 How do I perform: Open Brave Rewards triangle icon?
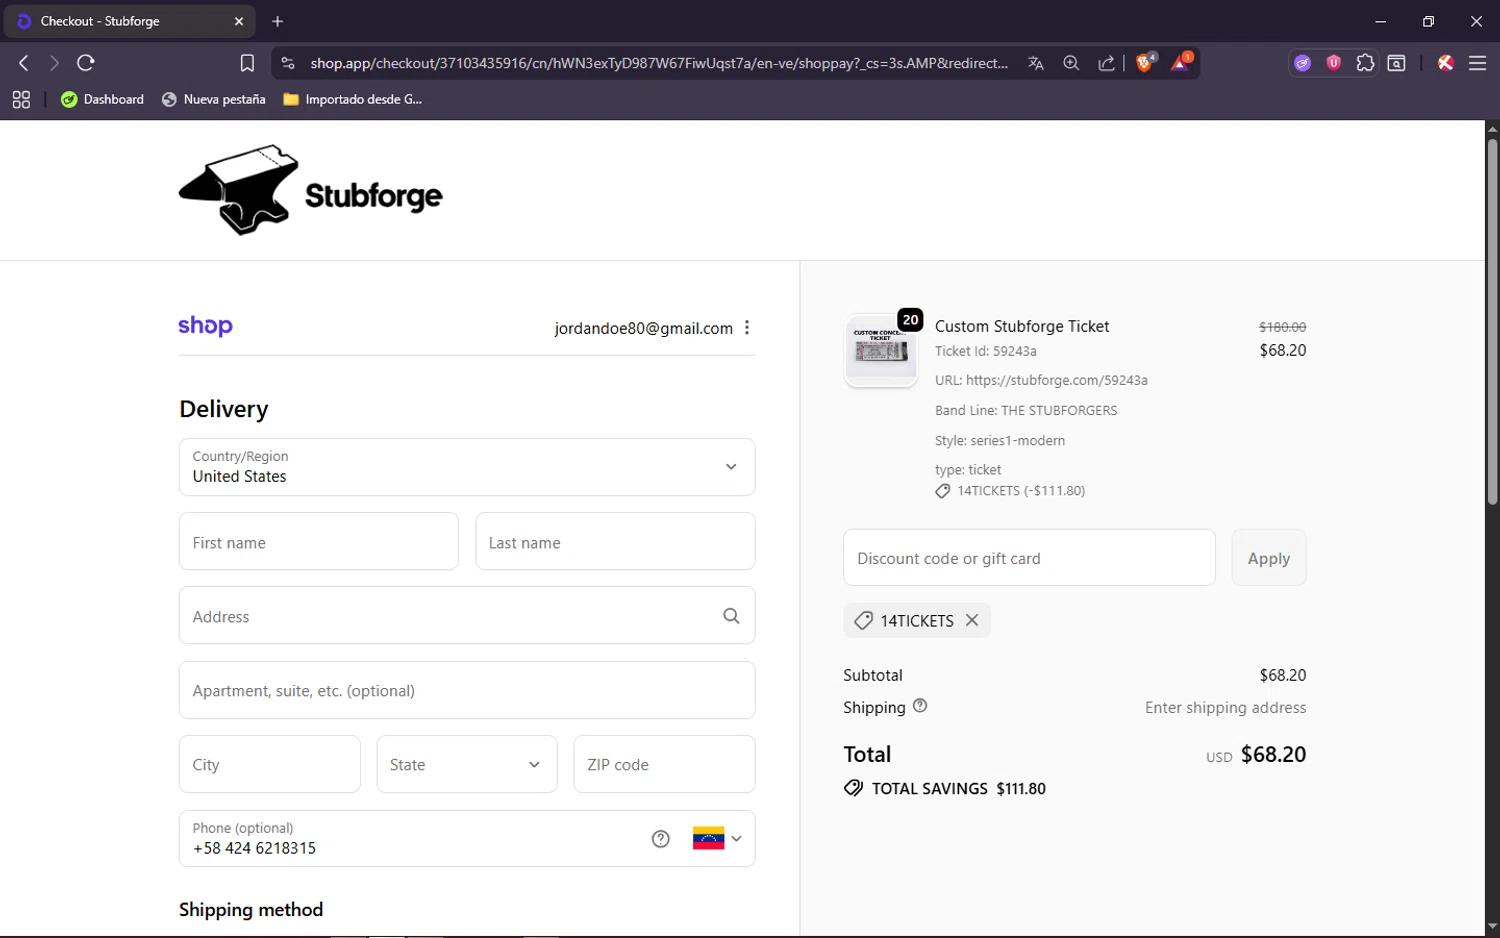point(1181,62)
